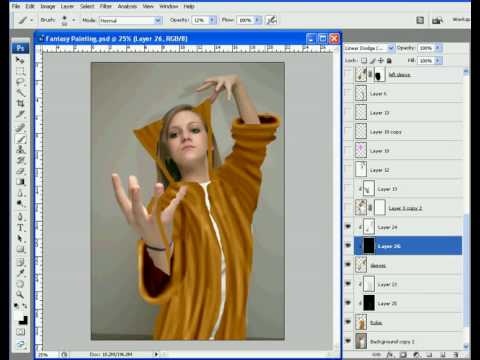Hide Layer 25 with eye icon
This screenshot has height=360, width=480.
point(348,303)
